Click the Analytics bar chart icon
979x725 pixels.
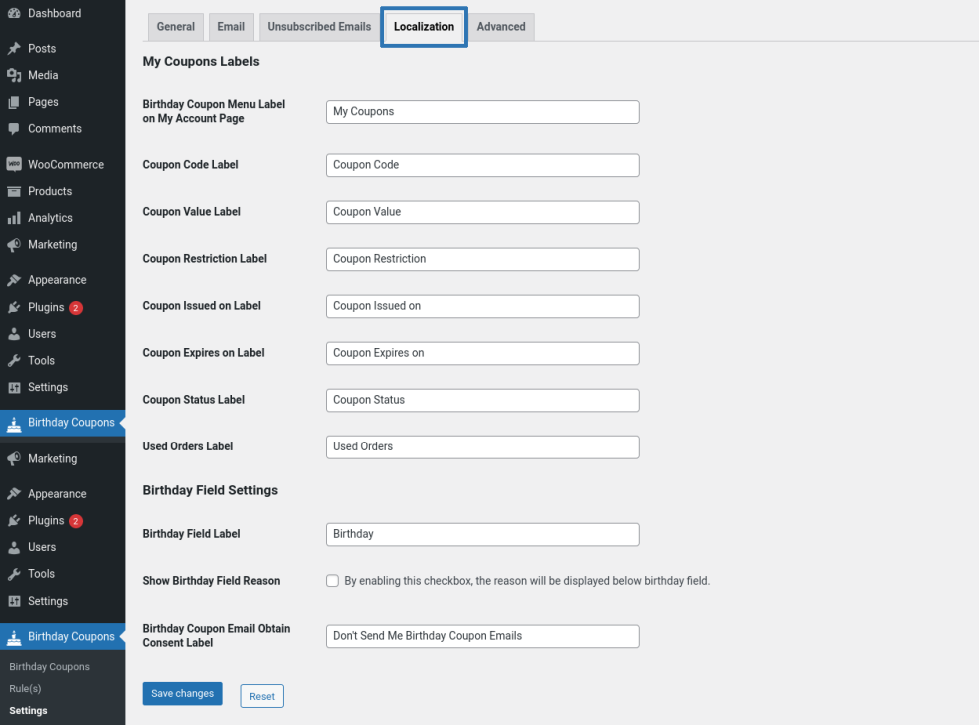(x=14, y=218)
